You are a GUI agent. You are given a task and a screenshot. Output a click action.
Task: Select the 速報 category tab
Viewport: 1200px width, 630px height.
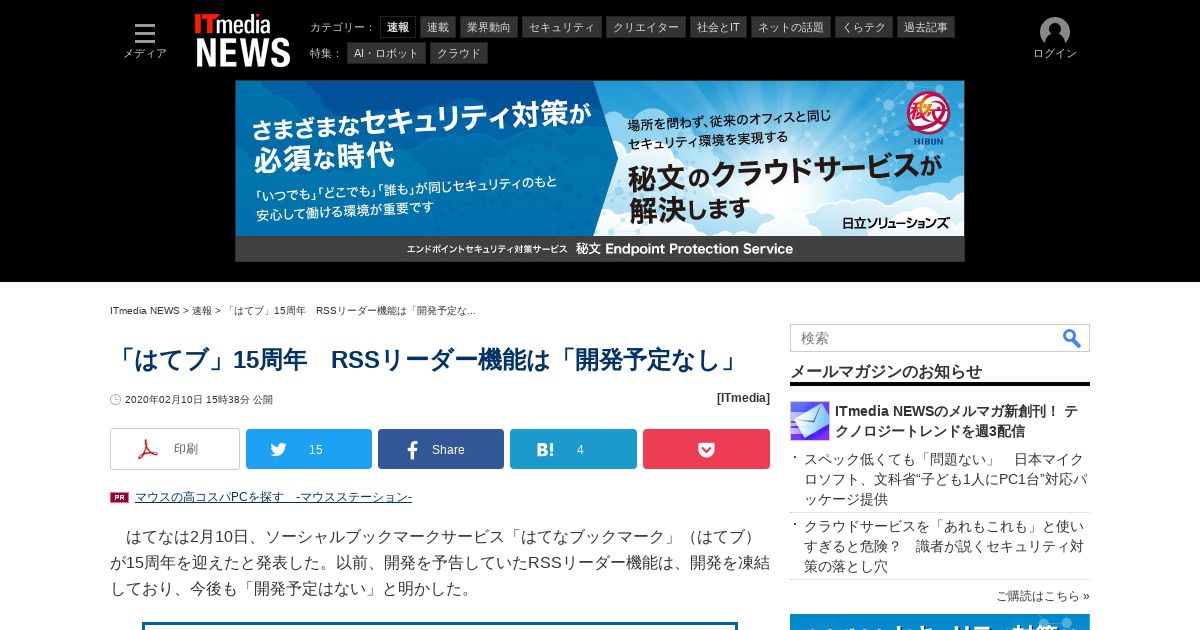(398, 27)
